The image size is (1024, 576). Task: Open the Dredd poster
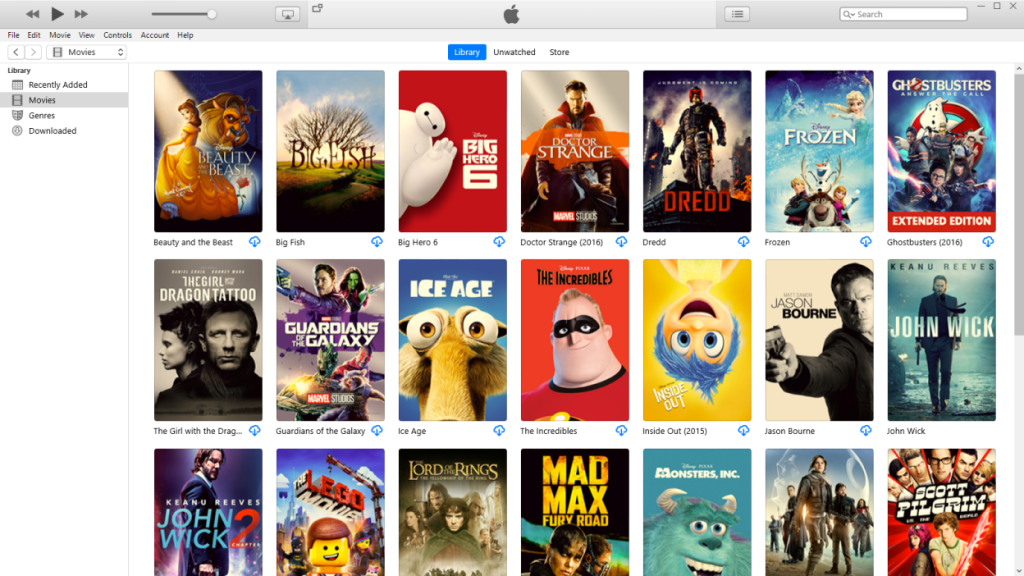pos(697,152)
